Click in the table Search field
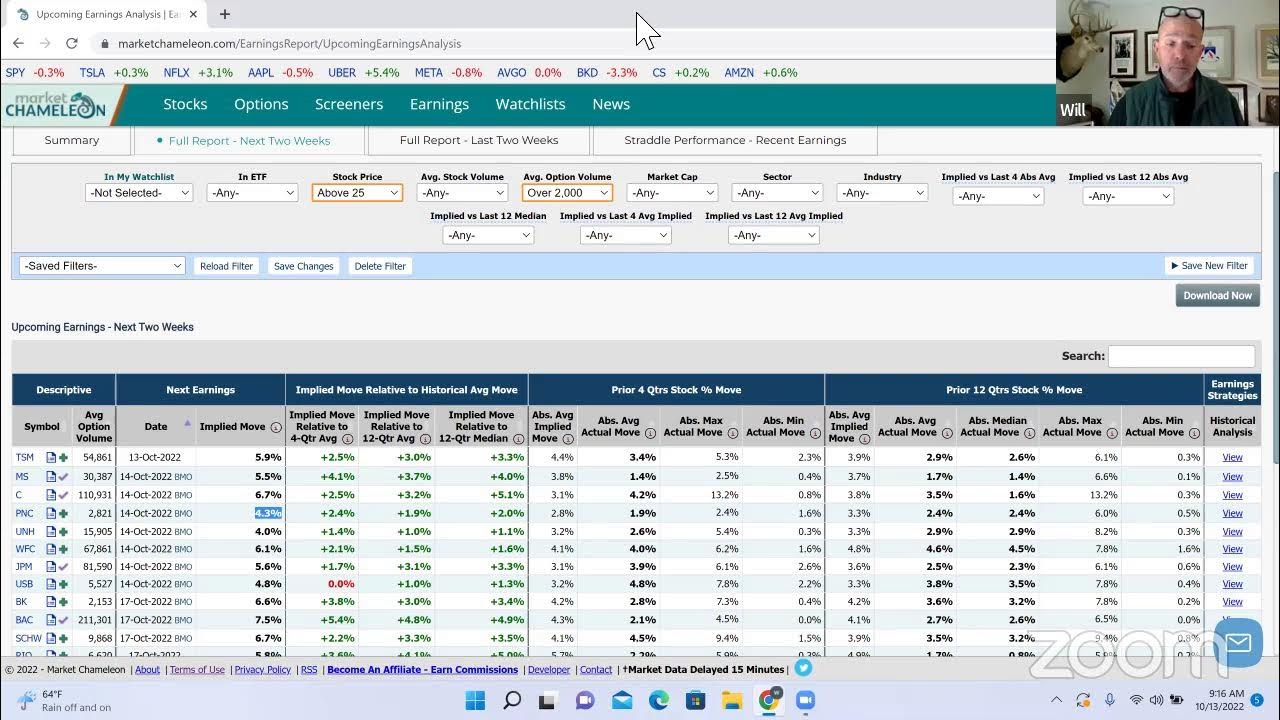The width and height of the screenshot is (1280, 720). (x=1181, y=356)
